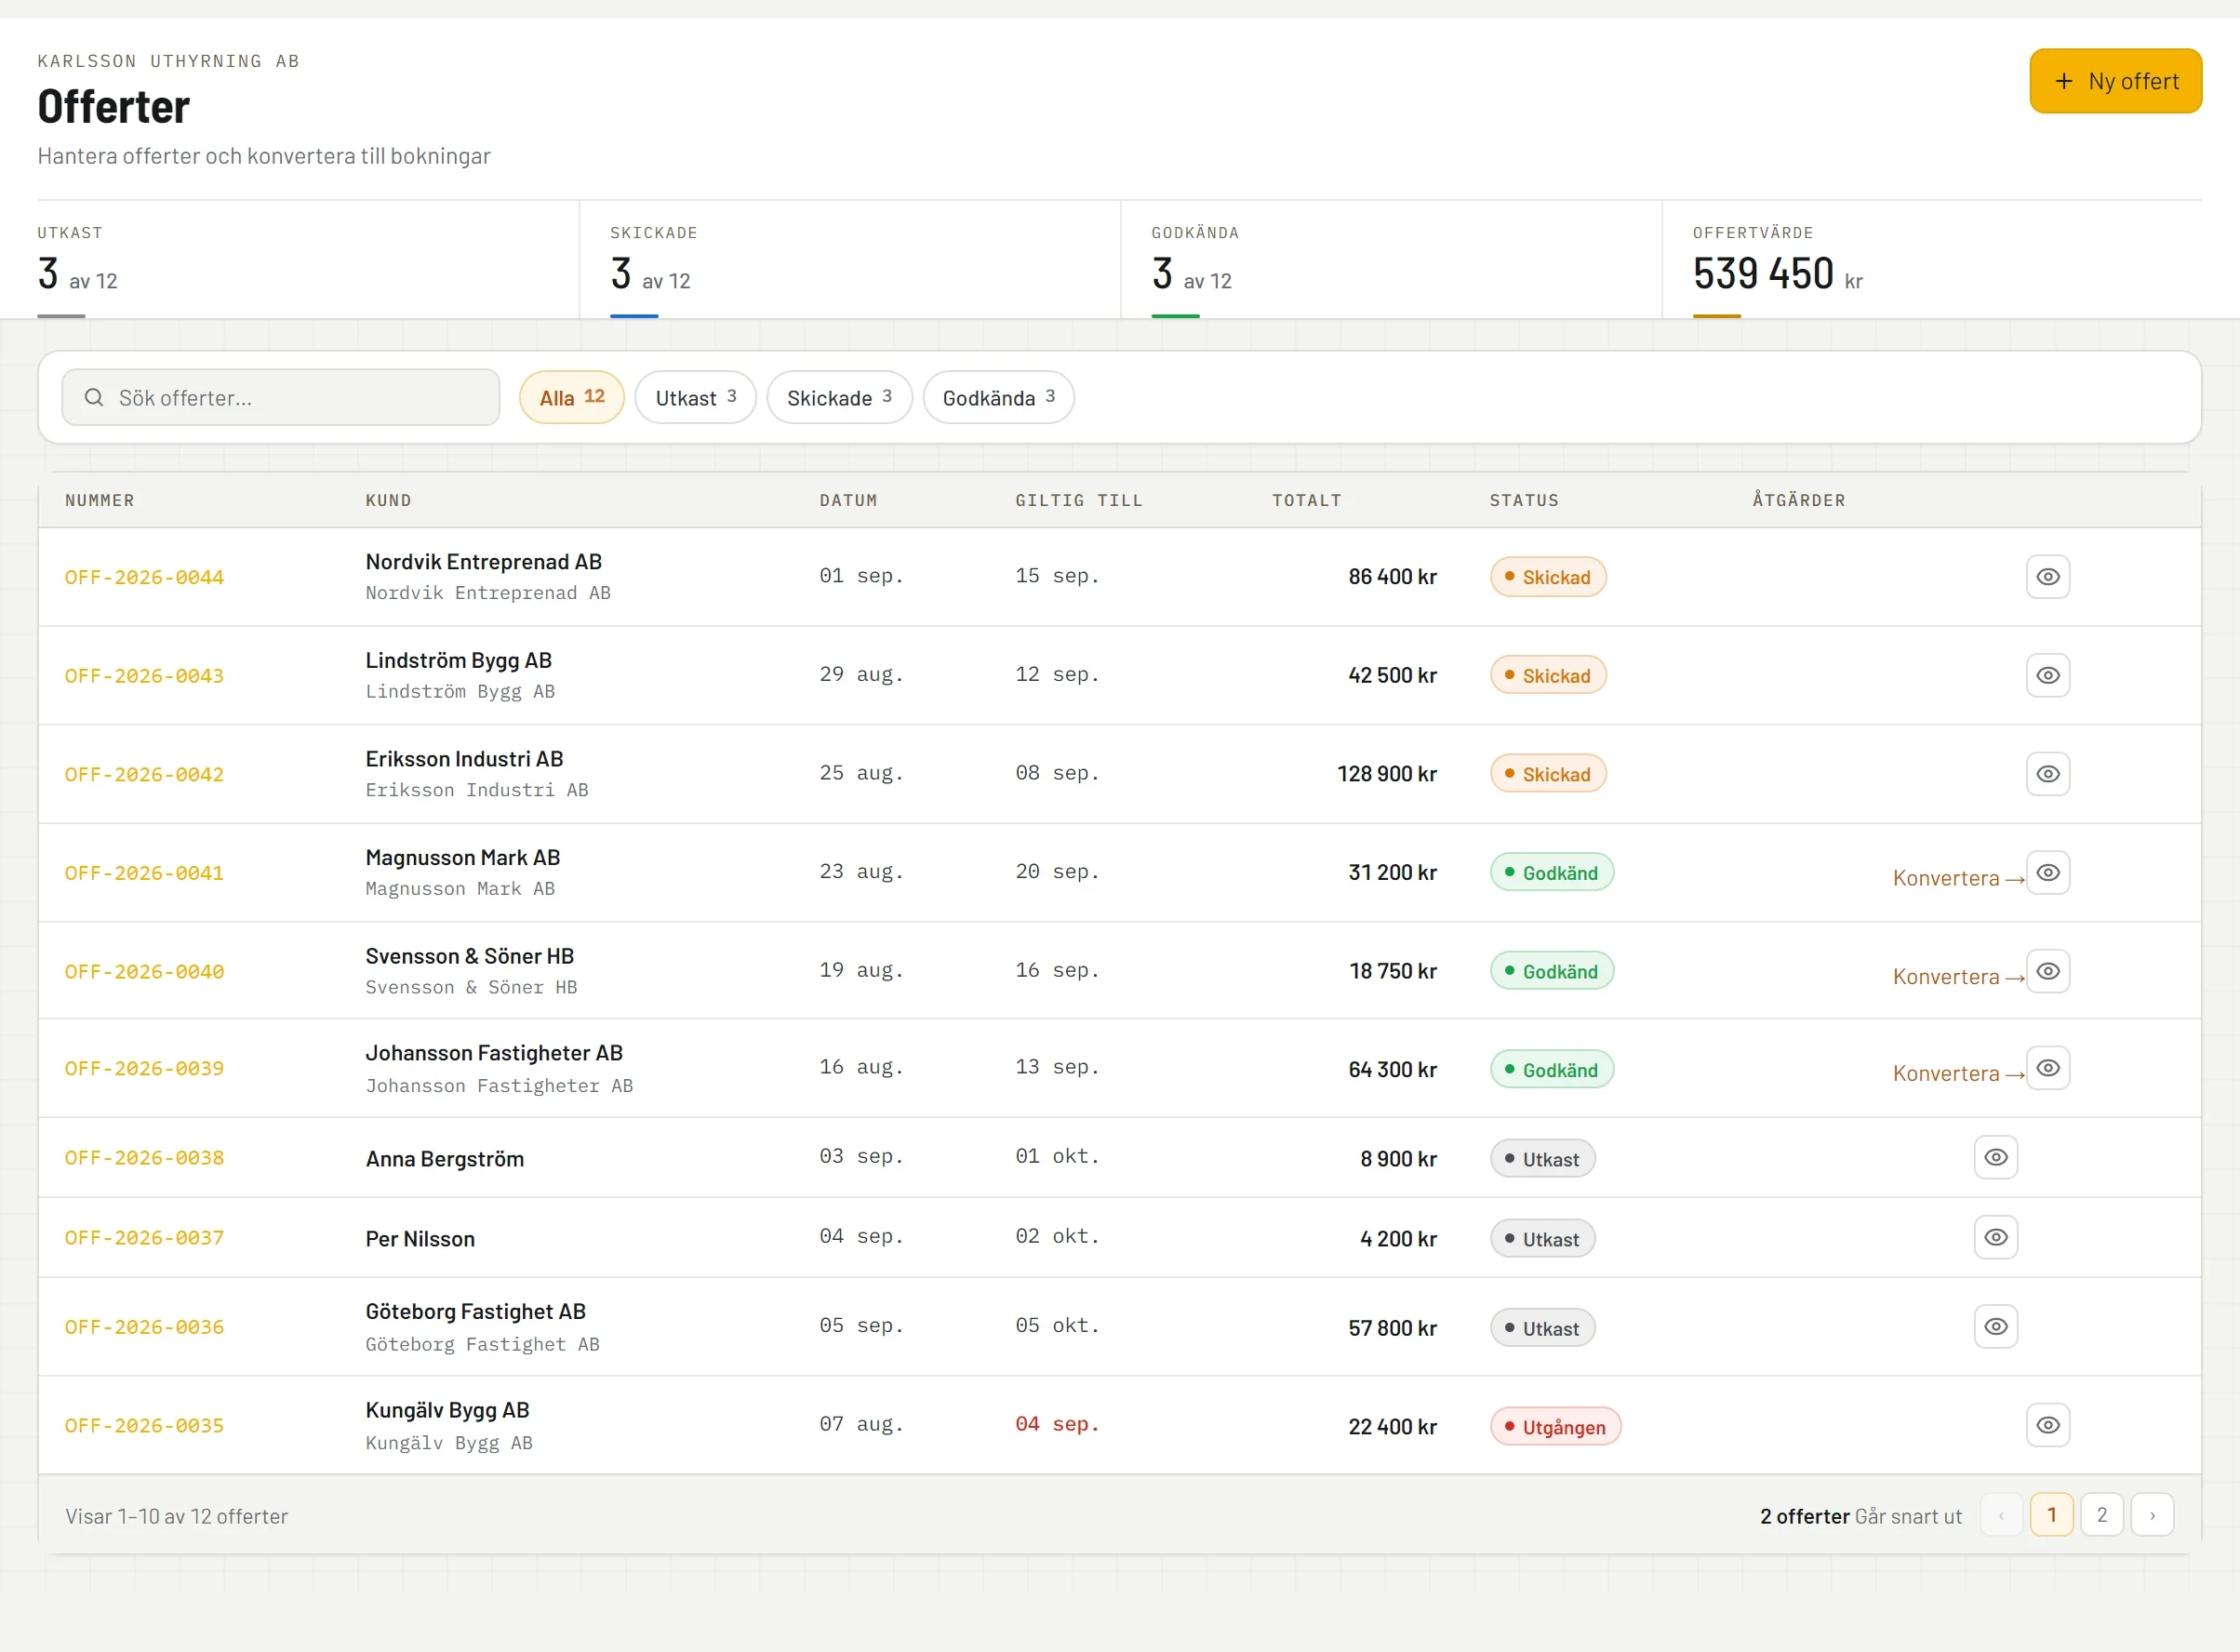Image resolution: width=2240 pixels, height=1652 pixels.
Task: Filter list to Godkända offers
Action: pos(998,397)
